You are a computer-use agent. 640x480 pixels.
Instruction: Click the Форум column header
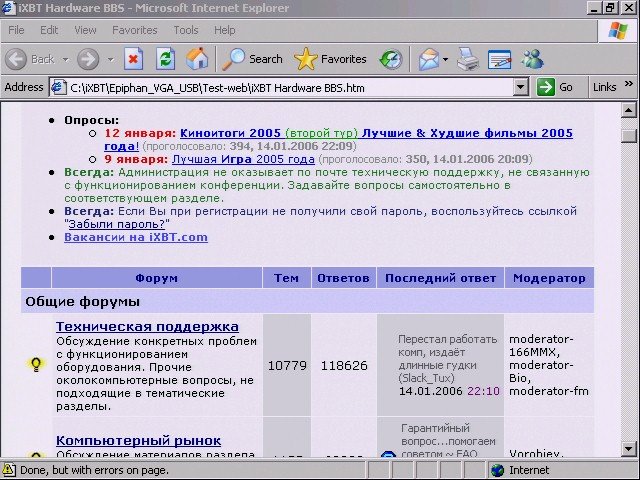[157, 278]
